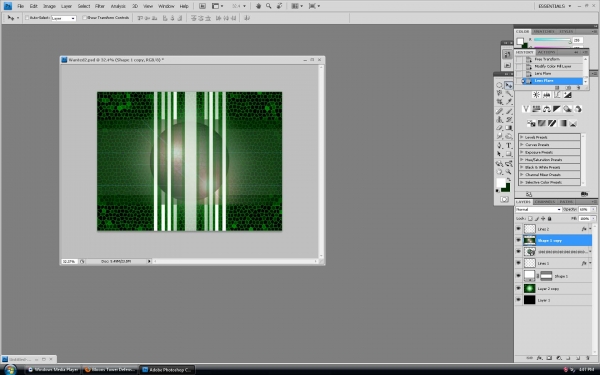The width and height of the screenshot is (600, 375).
Task: Hide the Layer 2 copy layer
Action: pos(518,288)
